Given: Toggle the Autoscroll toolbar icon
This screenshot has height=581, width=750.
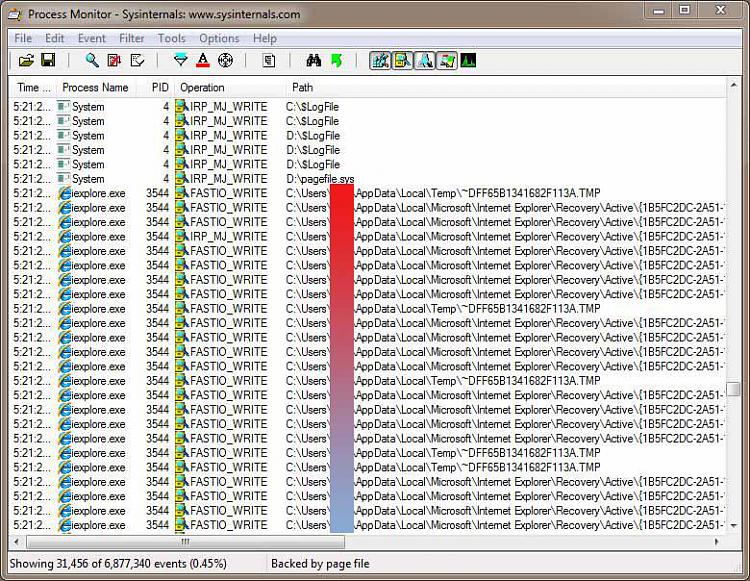Looking at the screenshot, I should (x=114, y=60).
